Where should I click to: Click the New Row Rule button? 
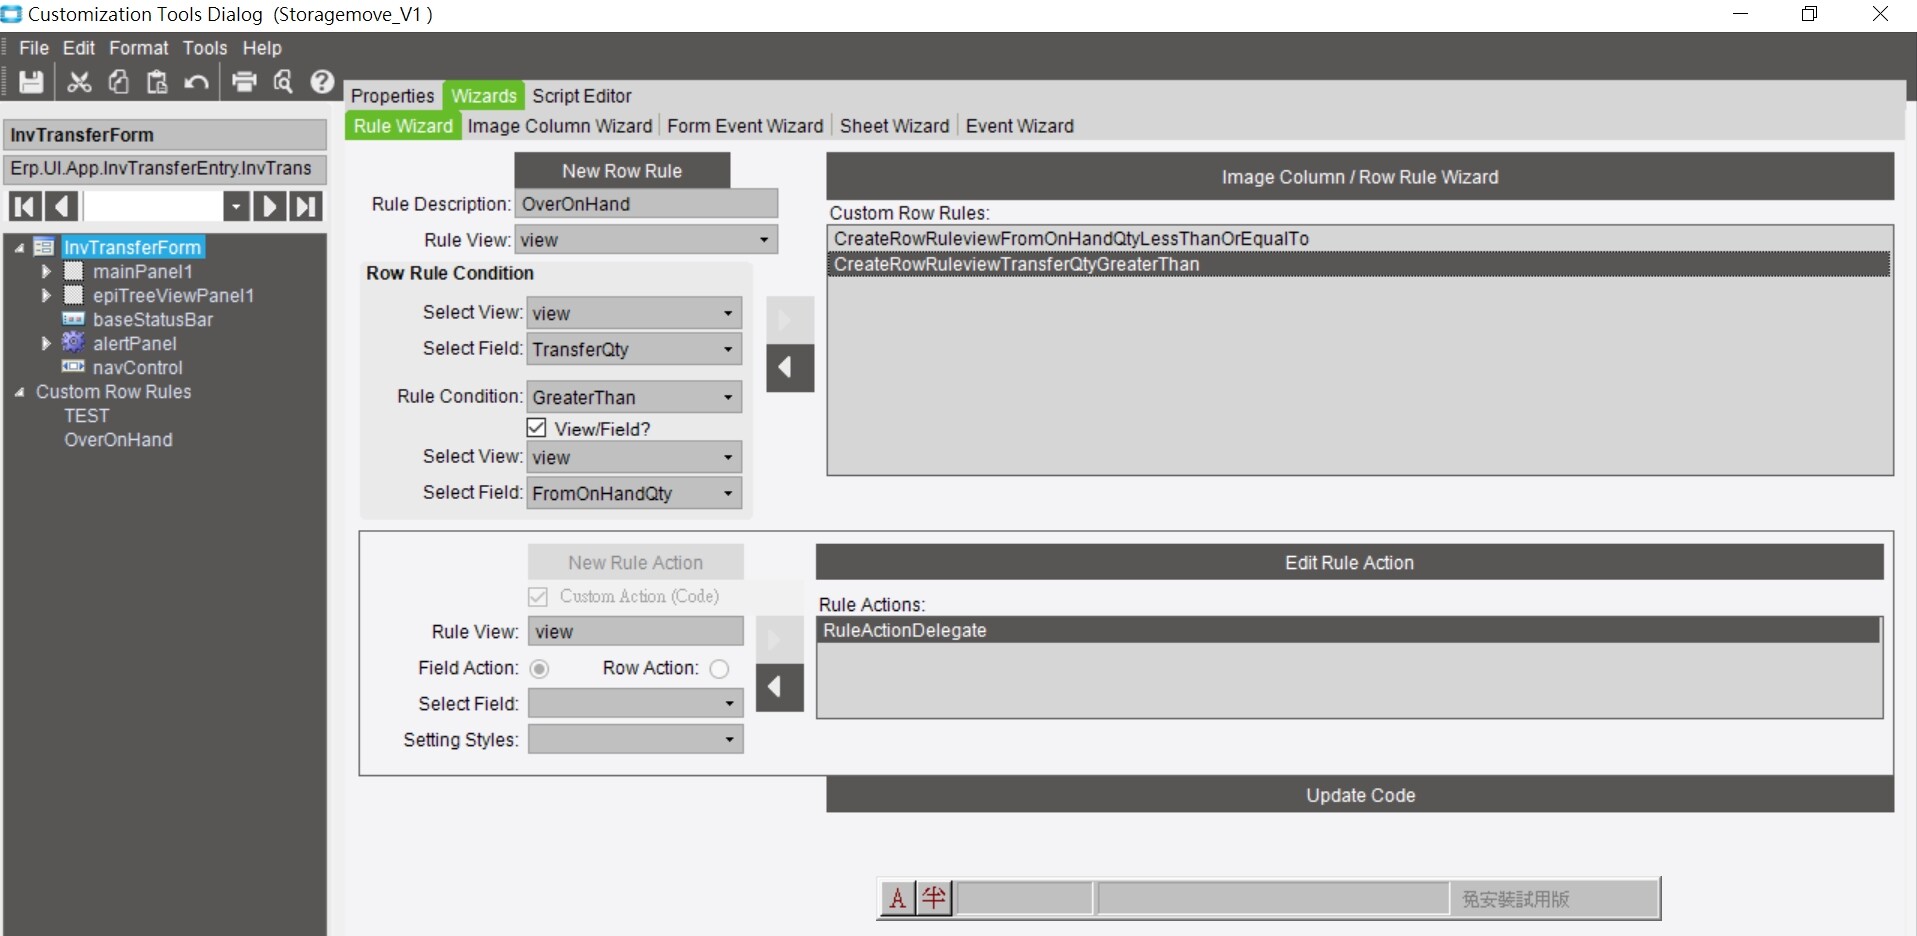pos(622,171)
